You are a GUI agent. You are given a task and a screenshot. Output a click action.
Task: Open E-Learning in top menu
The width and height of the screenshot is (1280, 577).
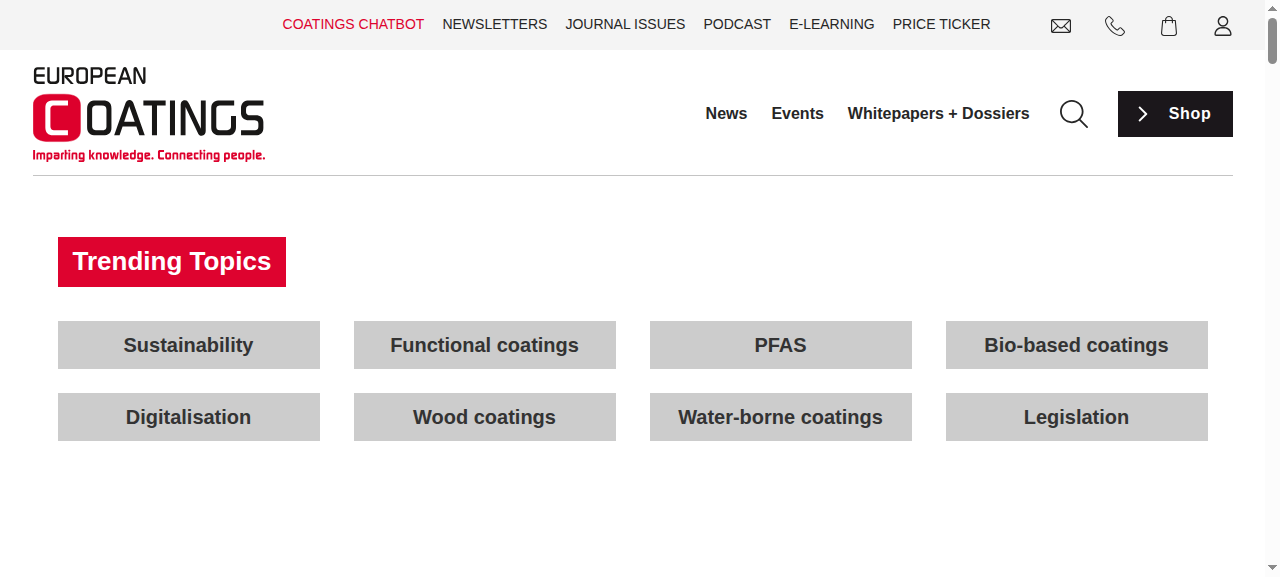[x=832, y=24]
